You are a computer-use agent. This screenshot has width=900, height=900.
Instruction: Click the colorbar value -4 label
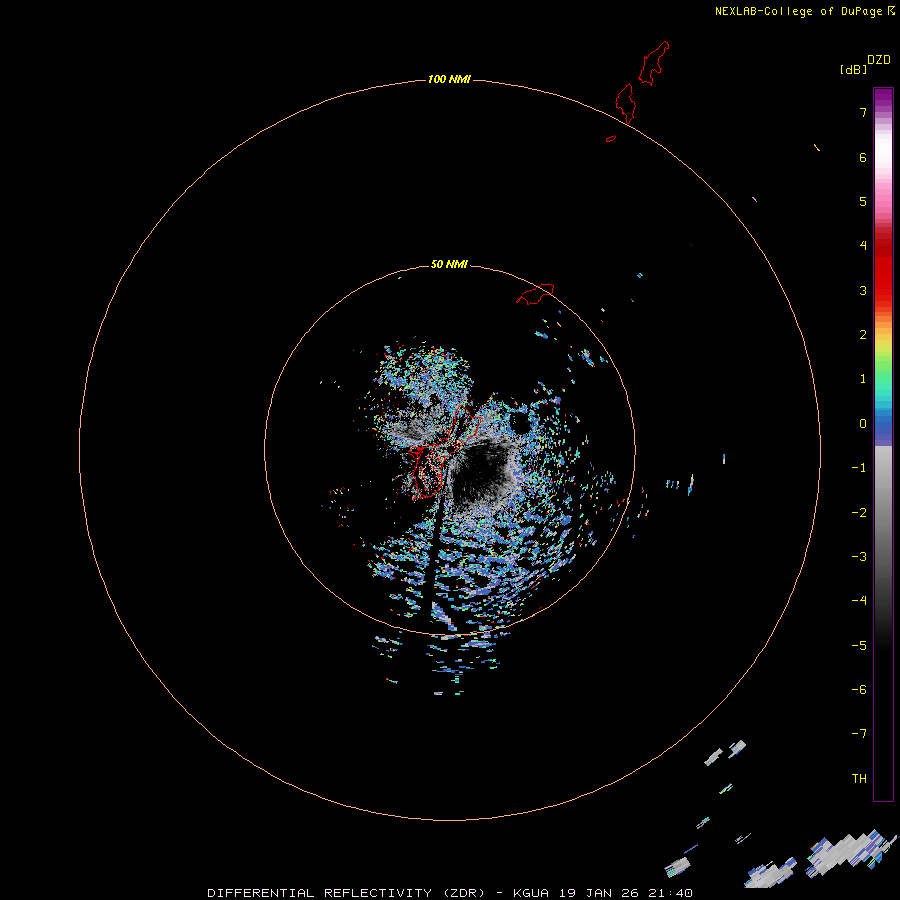[859, 600]
